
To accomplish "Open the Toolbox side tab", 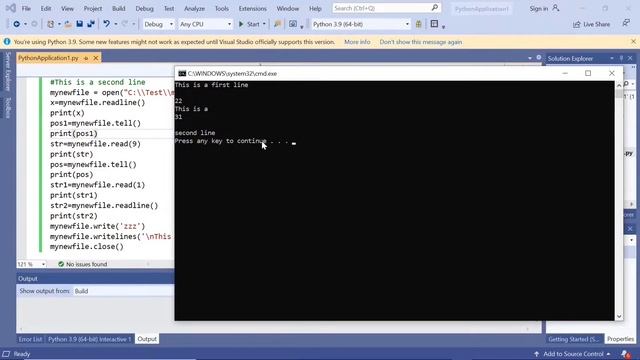I will [x=8, y=107].
